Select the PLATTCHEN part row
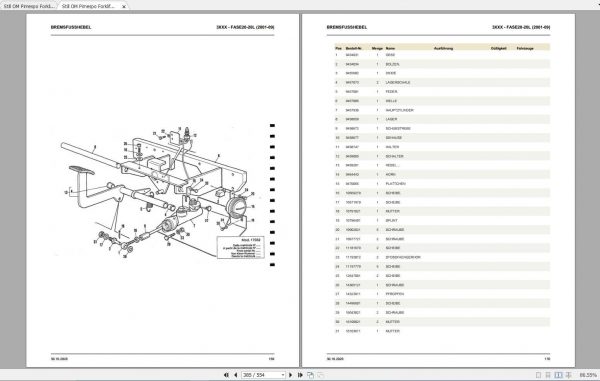Viewport: 600px width, 381px height. (442, 184)
